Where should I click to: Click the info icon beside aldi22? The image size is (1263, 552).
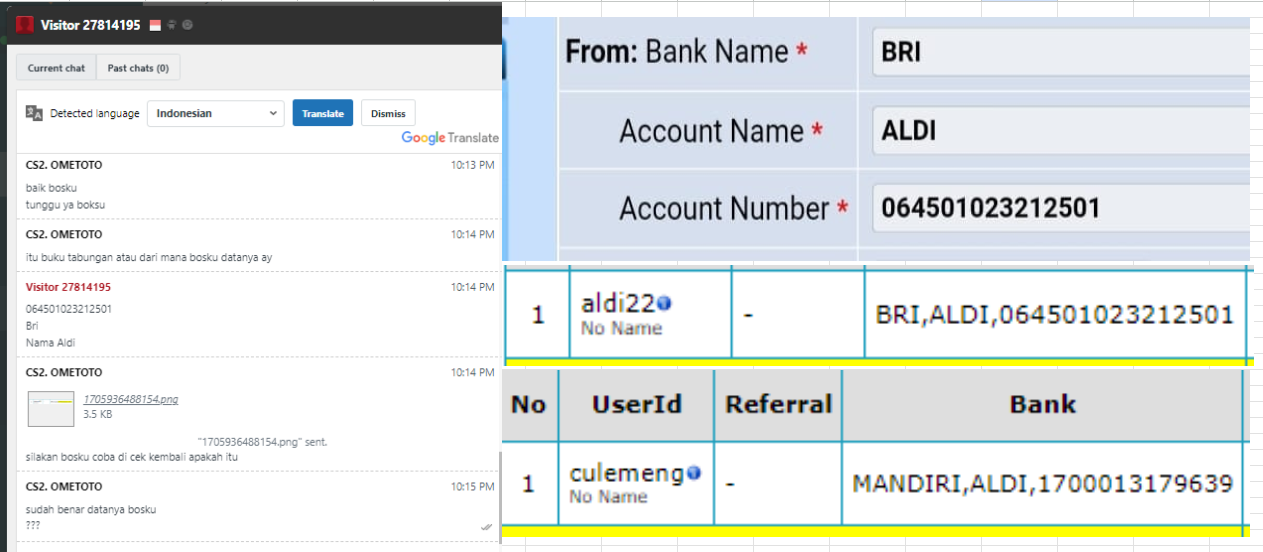coord(664,304)
